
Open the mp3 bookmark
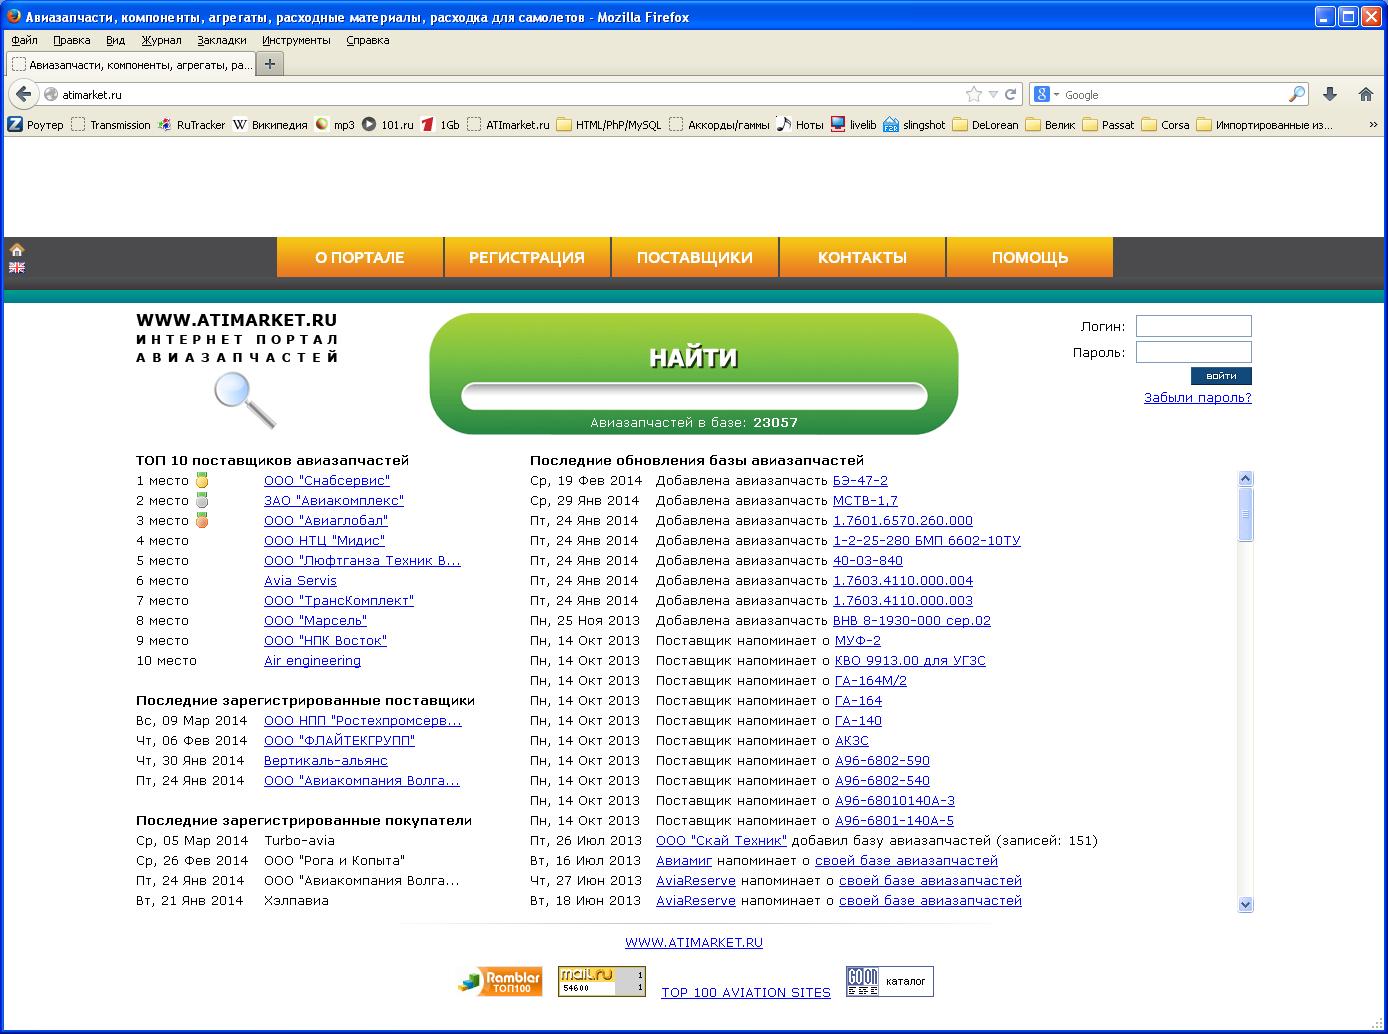pyautogui.click(x=335, y=125)
